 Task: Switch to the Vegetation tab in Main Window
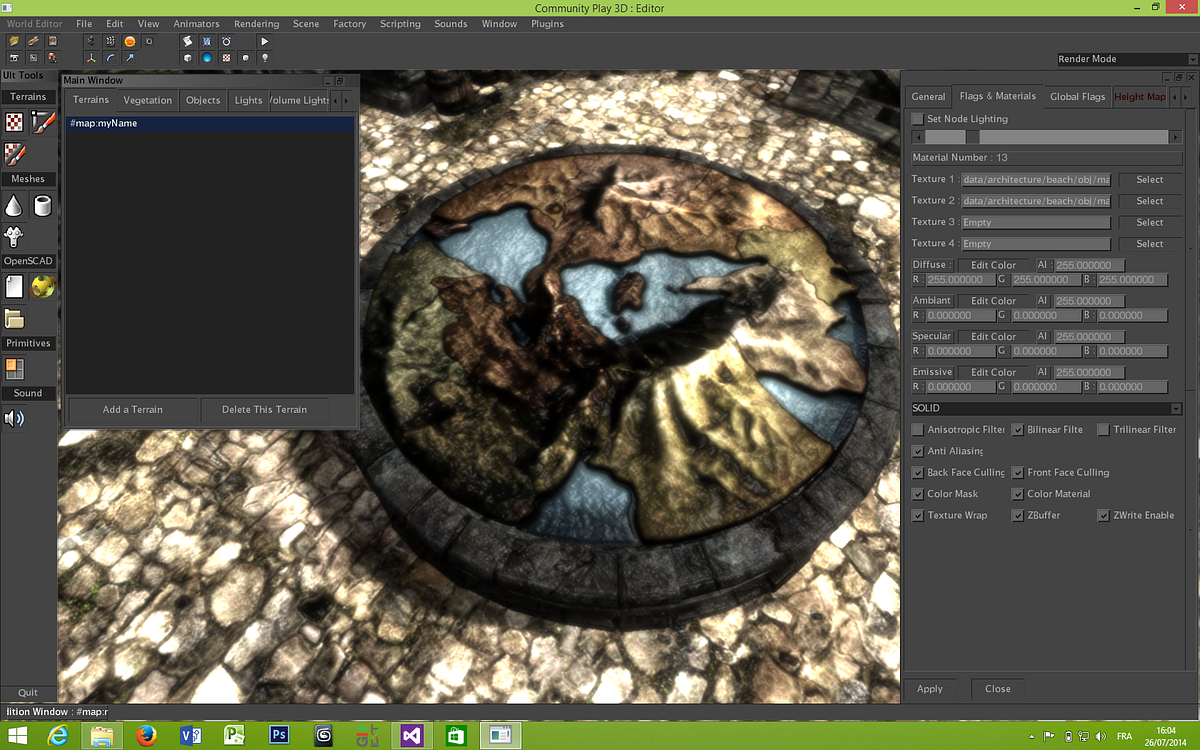coord(147,100)
